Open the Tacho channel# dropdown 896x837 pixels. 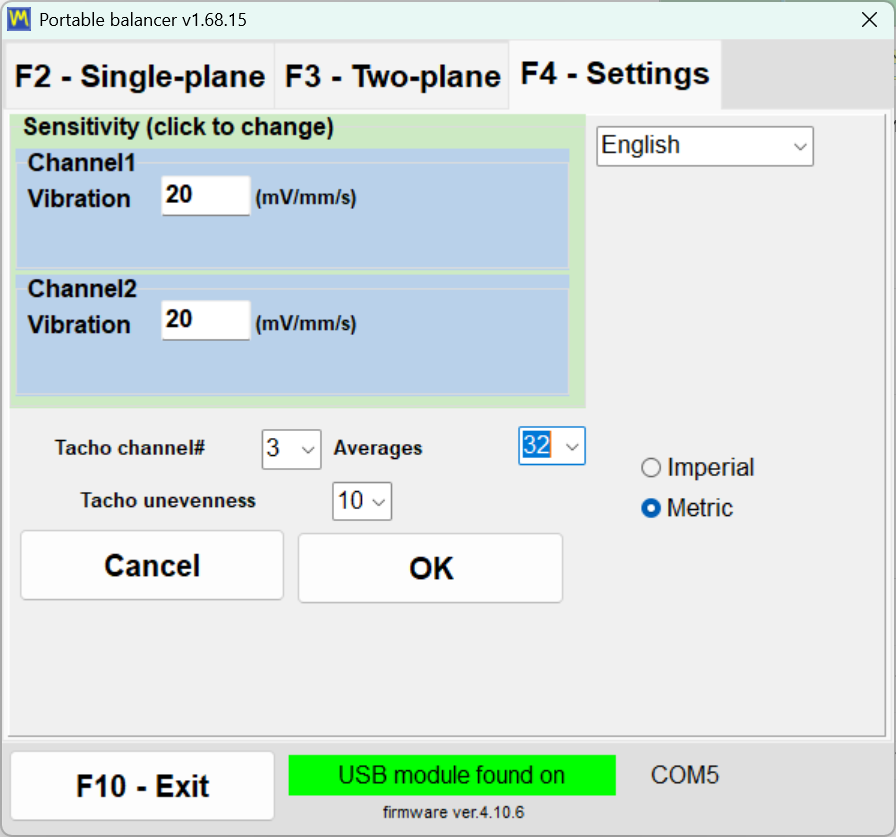[290, 450]
